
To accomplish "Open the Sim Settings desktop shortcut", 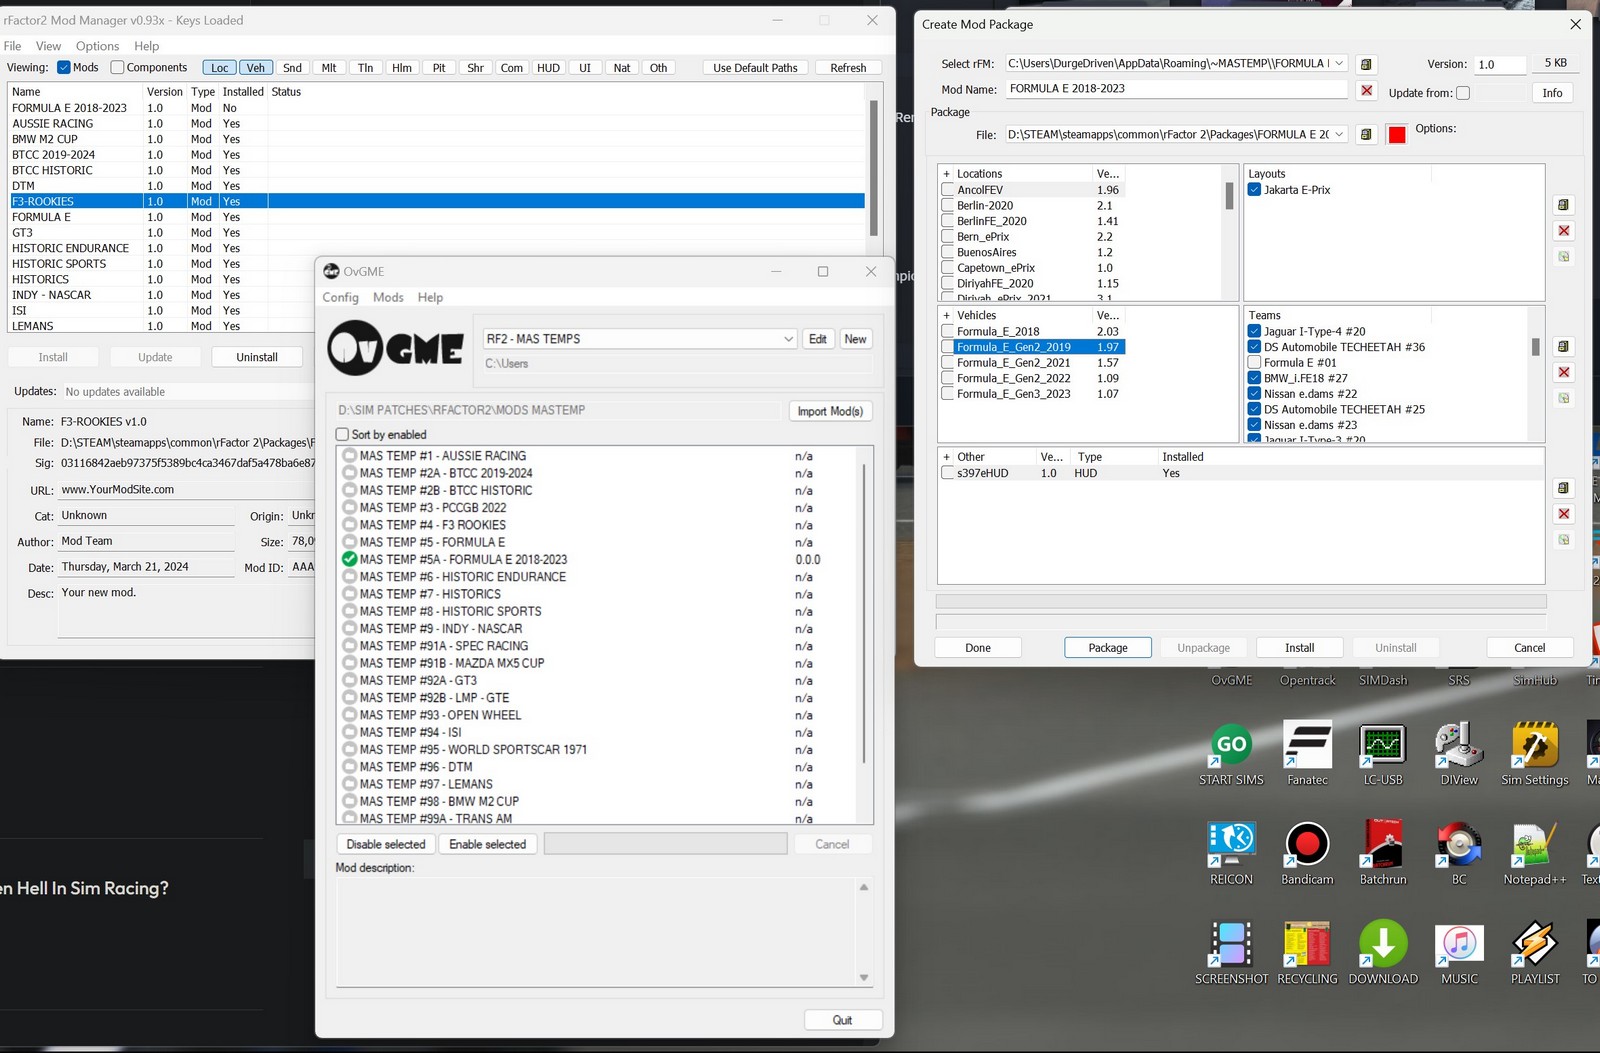I will click(1535, 753).
